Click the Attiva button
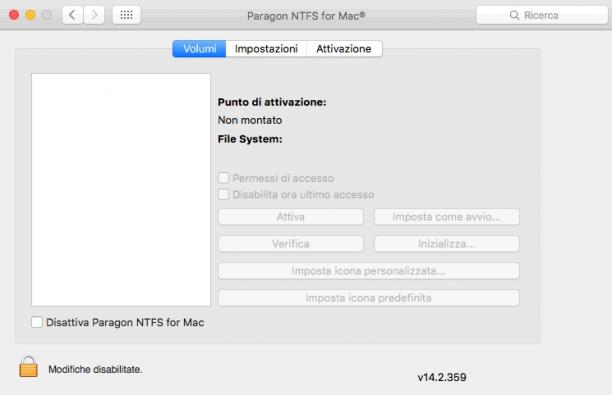This screenshot has height=395, width=612. (x=291, y=217)
